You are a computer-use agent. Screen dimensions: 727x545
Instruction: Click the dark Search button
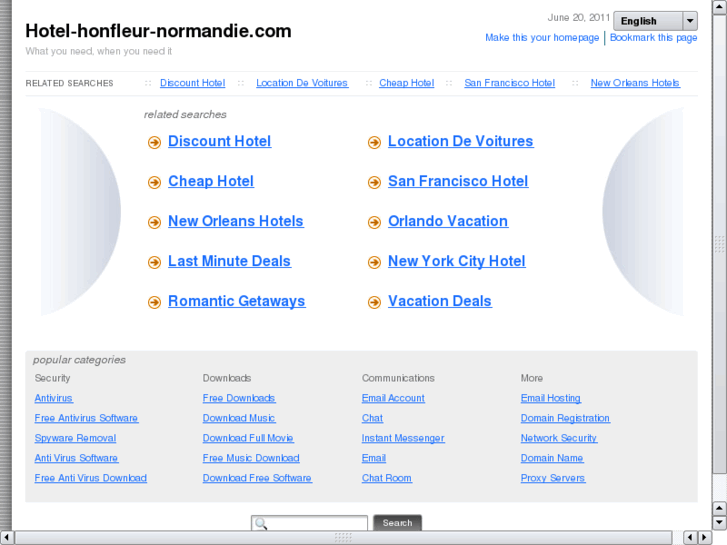(x=397, y=523)
